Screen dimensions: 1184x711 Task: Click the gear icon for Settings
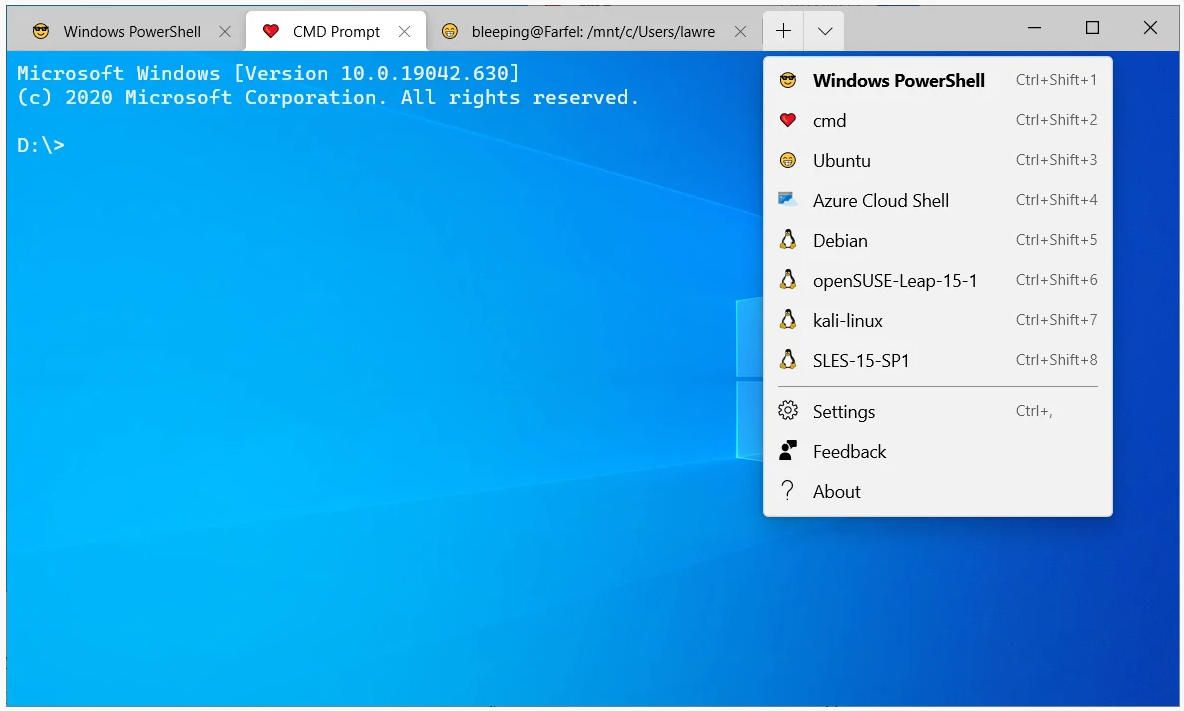pyautogui.click(x=788, y=411)
